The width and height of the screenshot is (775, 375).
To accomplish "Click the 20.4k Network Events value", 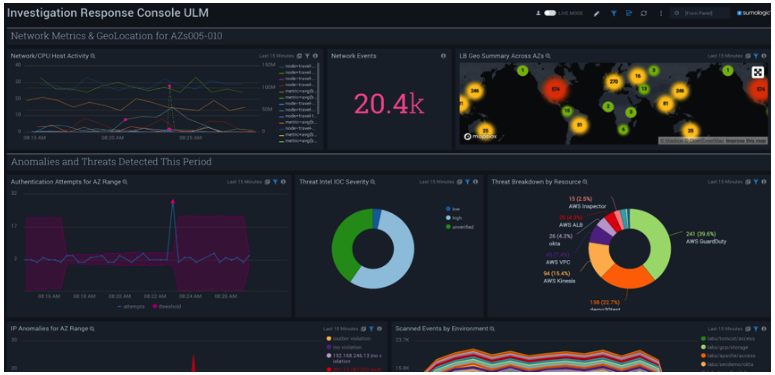I will pyautogui.click(x=389, y=104).
